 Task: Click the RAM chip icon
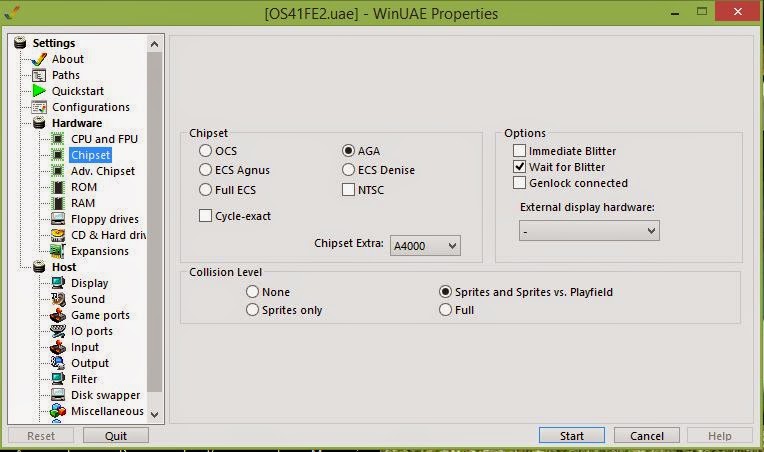click(58, 203)
